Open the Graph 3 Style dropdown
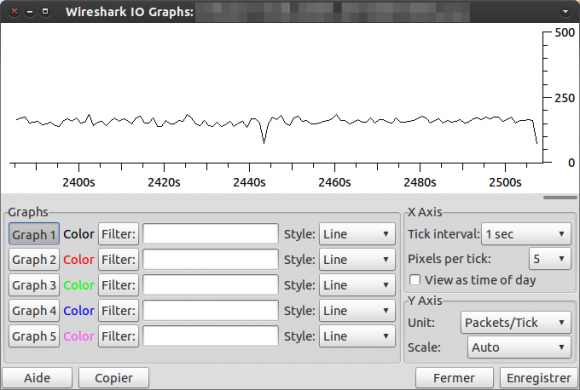580x390 pixels. pyautogui.click(x=357, y=285)
